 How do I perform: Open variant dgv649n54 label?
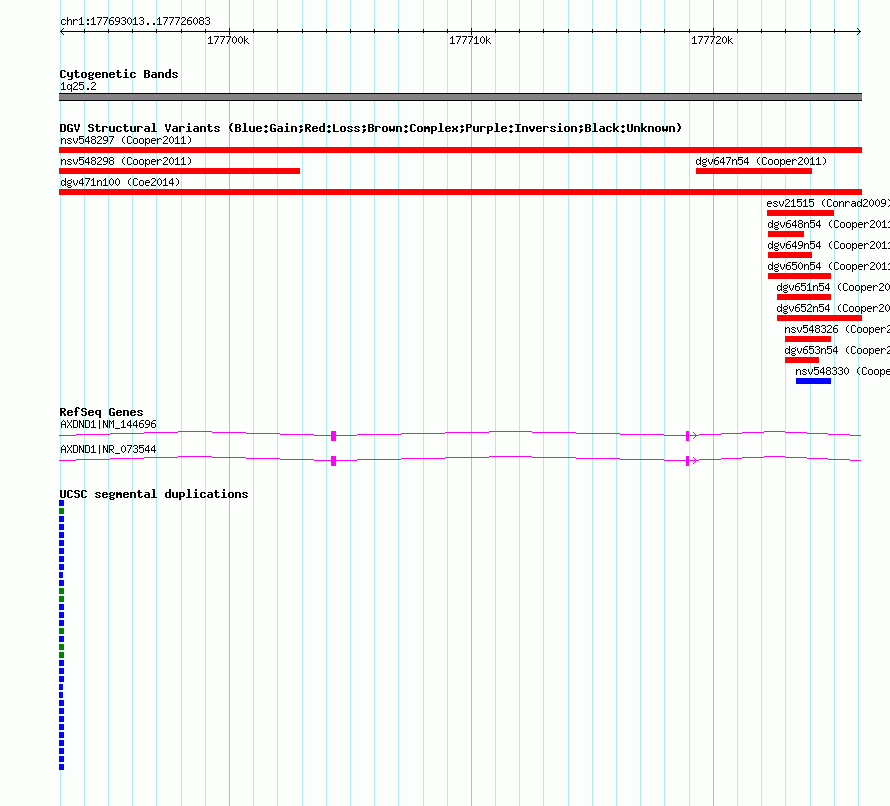pos(829,245)
